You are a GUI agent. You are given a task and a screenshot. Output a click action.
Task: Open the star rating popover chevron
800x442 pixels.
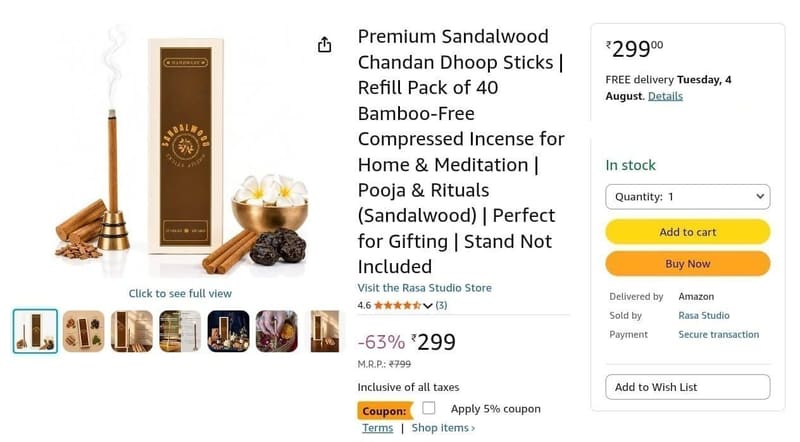click(x=428, y=306)
